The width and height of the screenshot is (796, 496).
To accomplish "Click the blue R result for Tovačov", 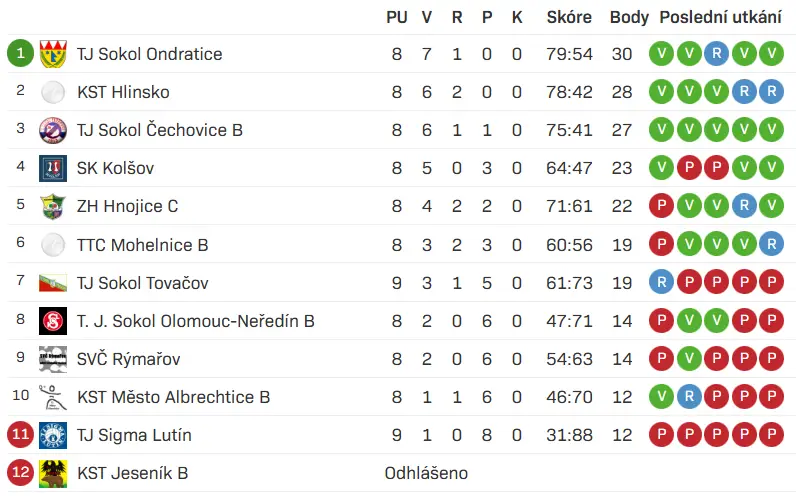I will click(661, 283).
